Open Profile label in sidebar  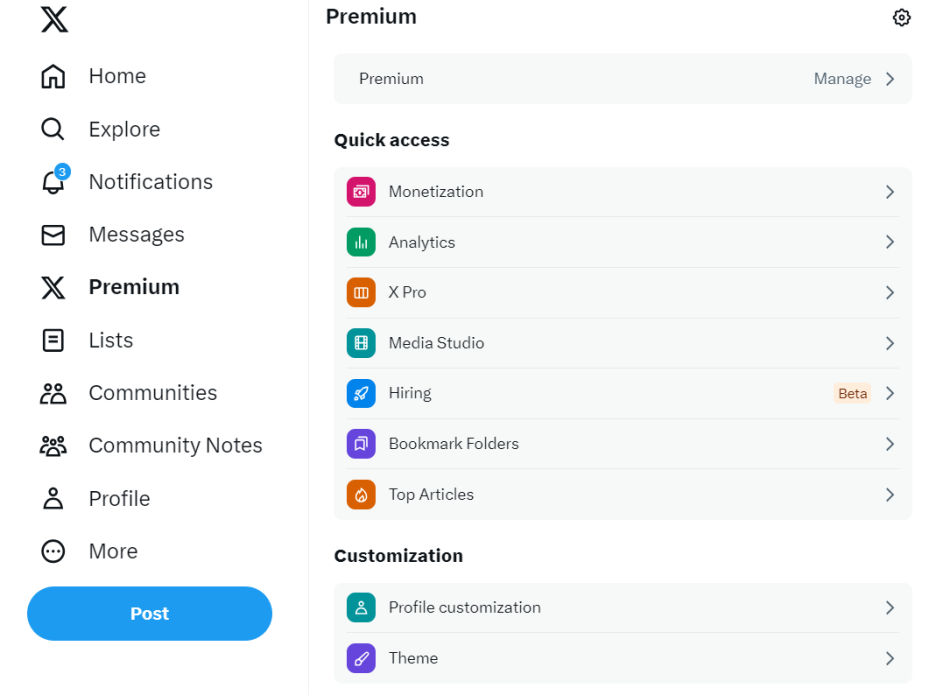tap(119, 499)
